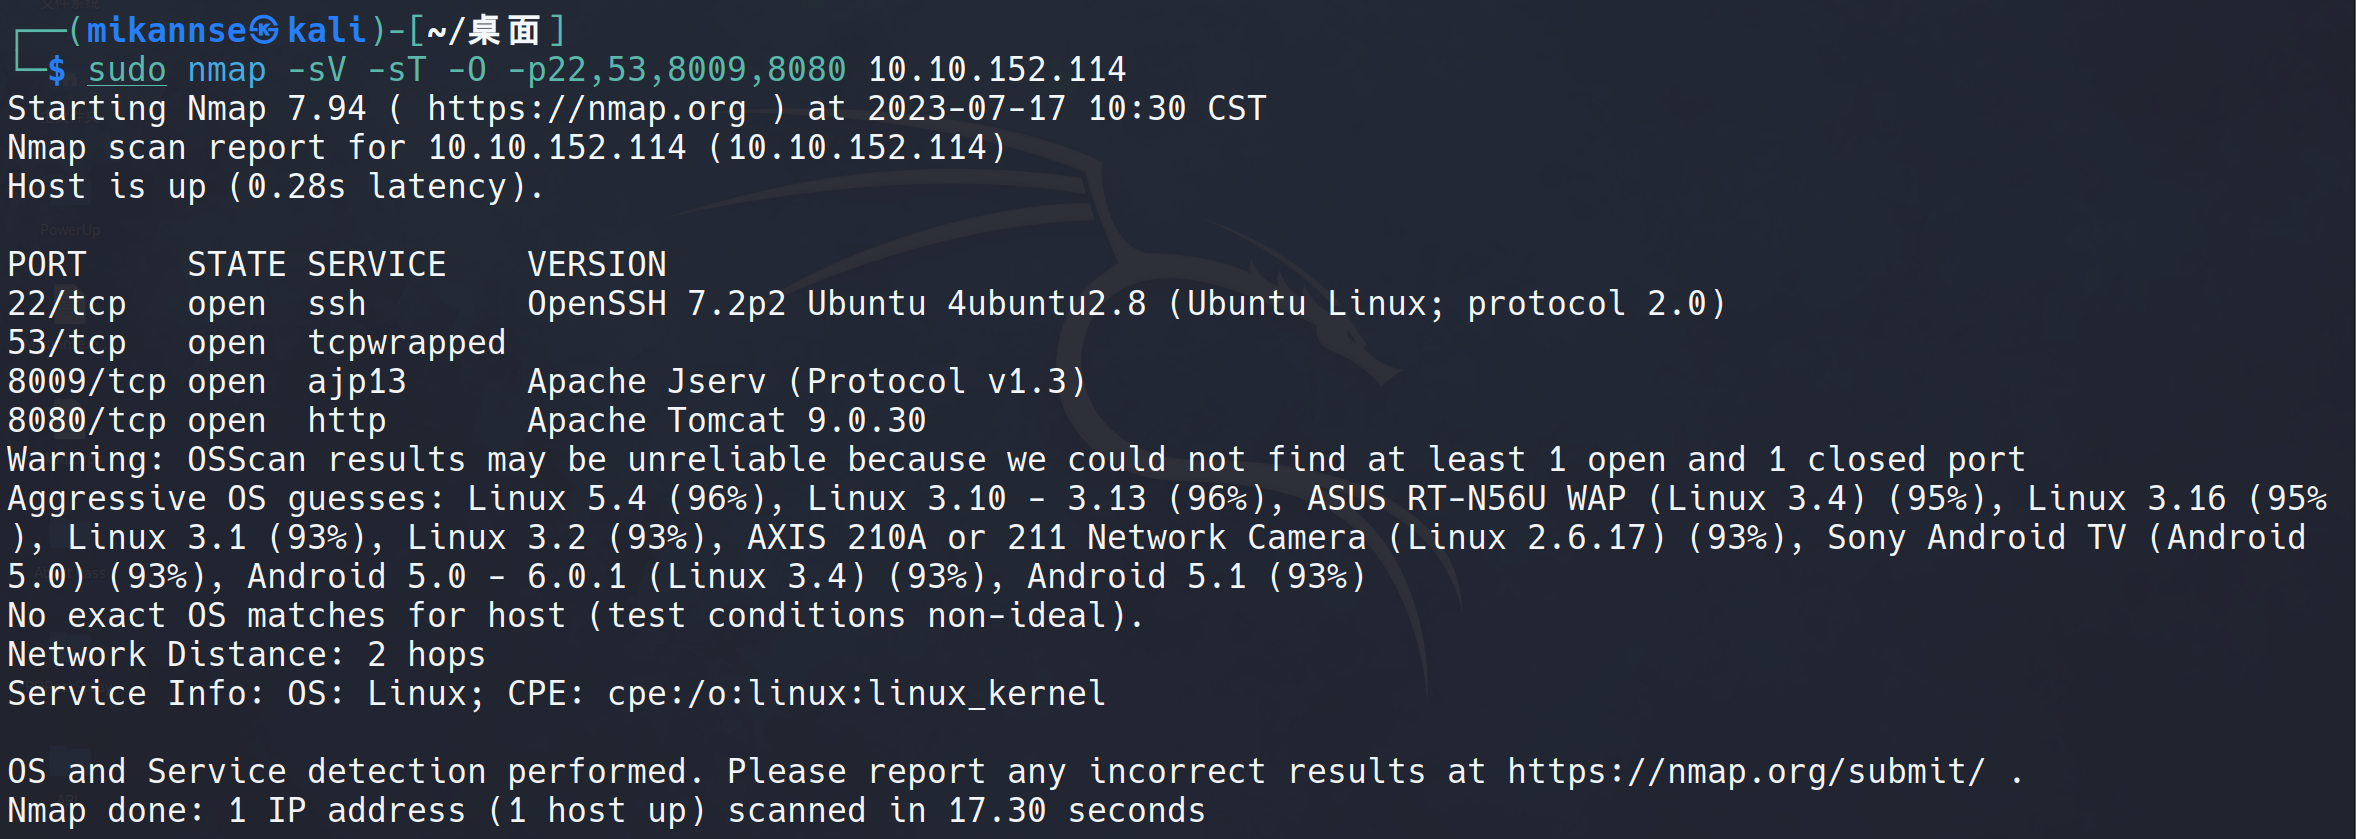Open the nmap.org/submit link
This screenshot has width=2356, height=839.
(x=1745, y=772)
